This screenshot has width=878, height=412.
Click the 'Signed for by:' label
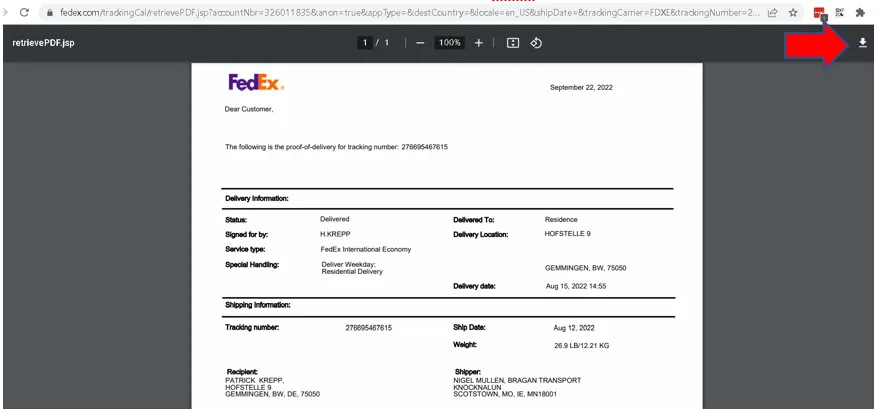(247, 235)
